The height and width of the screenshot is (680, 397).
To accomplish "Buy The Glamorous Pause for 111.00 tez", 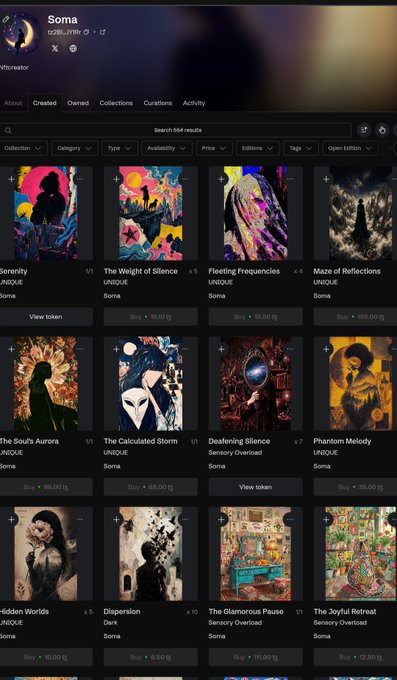I will tap(256, 657).
